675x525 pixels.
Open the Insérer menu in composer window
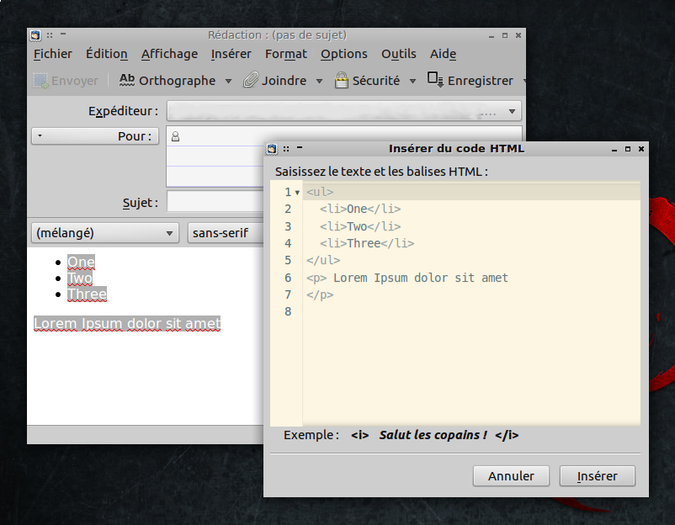click(231, 54)
